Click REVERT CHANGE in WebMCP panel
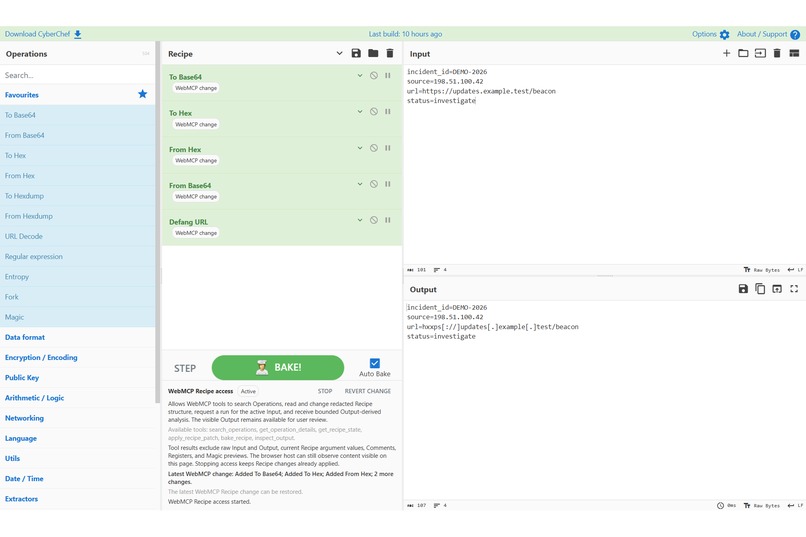Screen dimensions: 806x537 click(x=368, y=391)
